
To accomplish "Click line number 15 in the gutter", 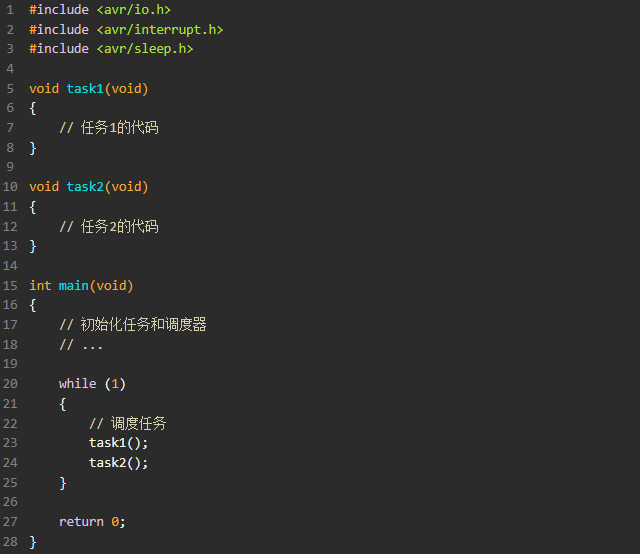I will coord(10,285).
